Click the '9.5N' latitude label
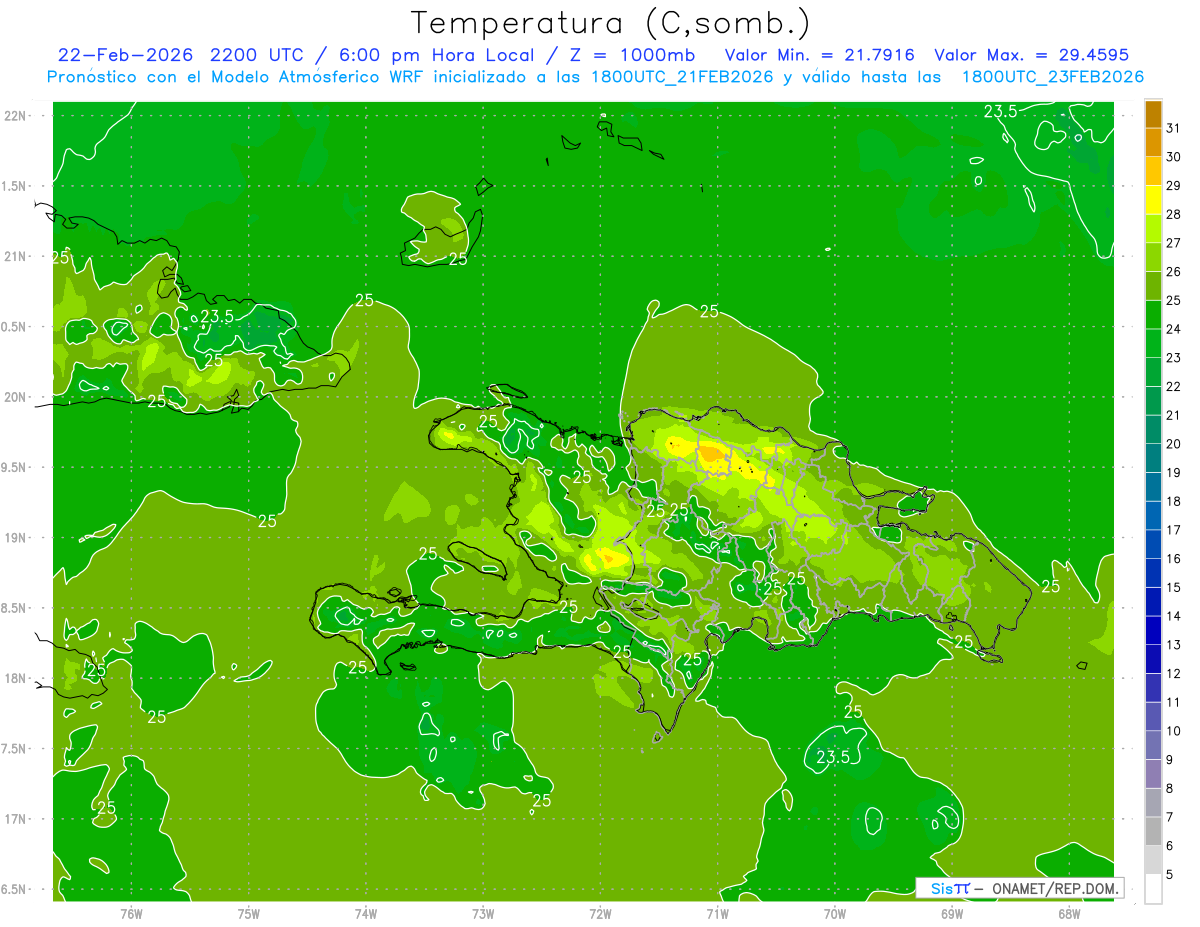Viewport: 1200px width, 927px height. (x=15, y=467)
